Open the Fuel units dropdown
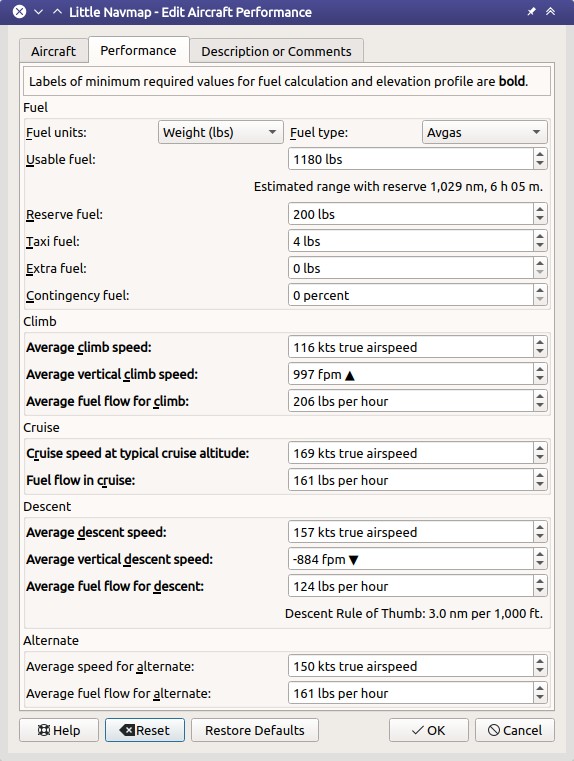The height and width of the screenshot is (761, 574). [220, 132]
